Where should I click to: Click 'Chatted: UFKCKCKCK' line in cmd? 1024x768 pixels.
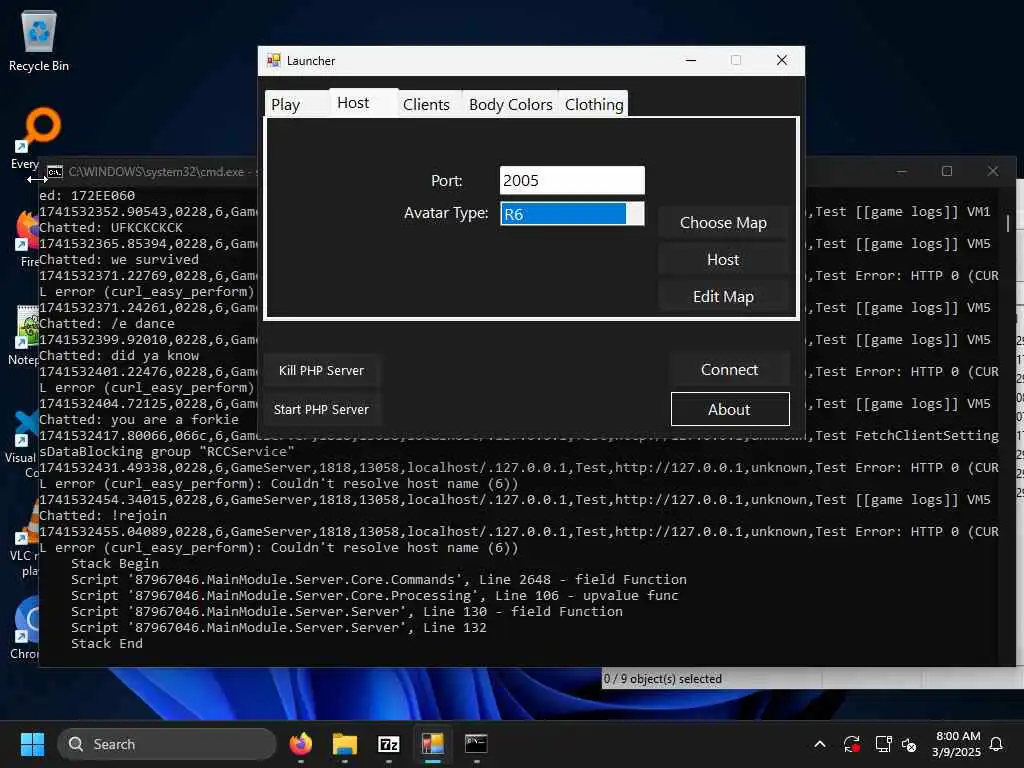(x=111, y=228)
